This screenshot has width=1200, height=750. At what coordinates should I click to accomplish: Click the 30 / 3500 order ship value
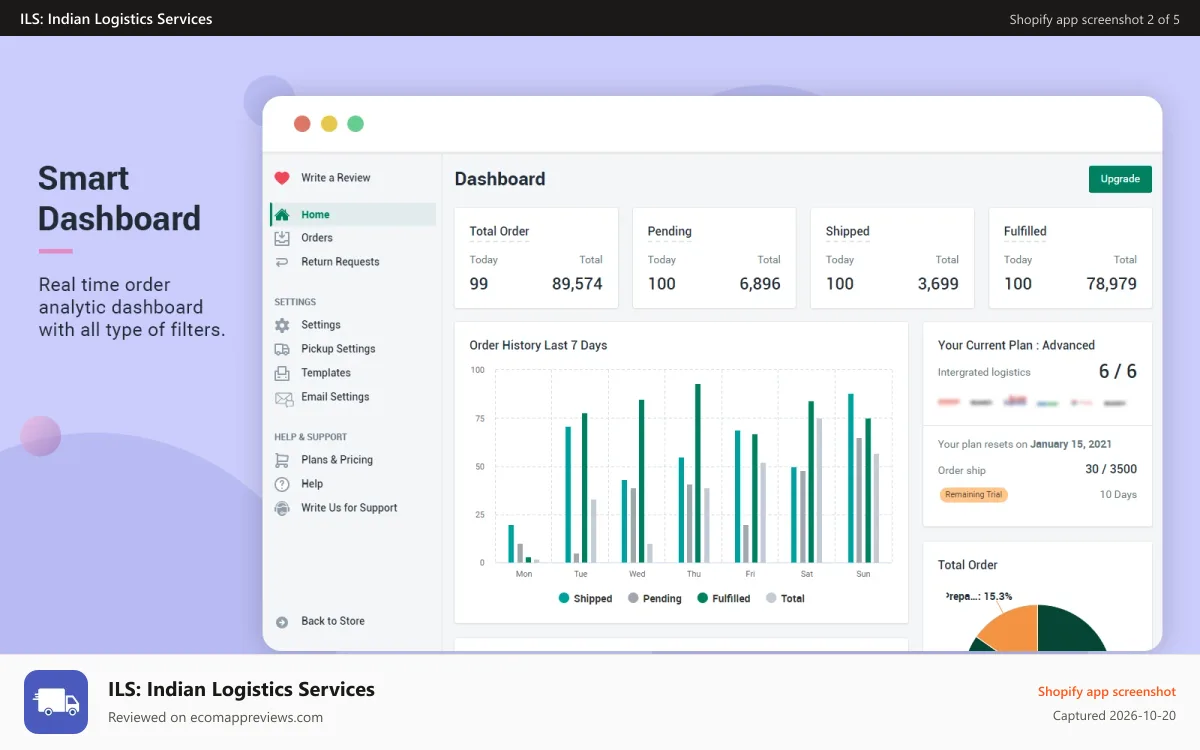tap(1111, 469)
